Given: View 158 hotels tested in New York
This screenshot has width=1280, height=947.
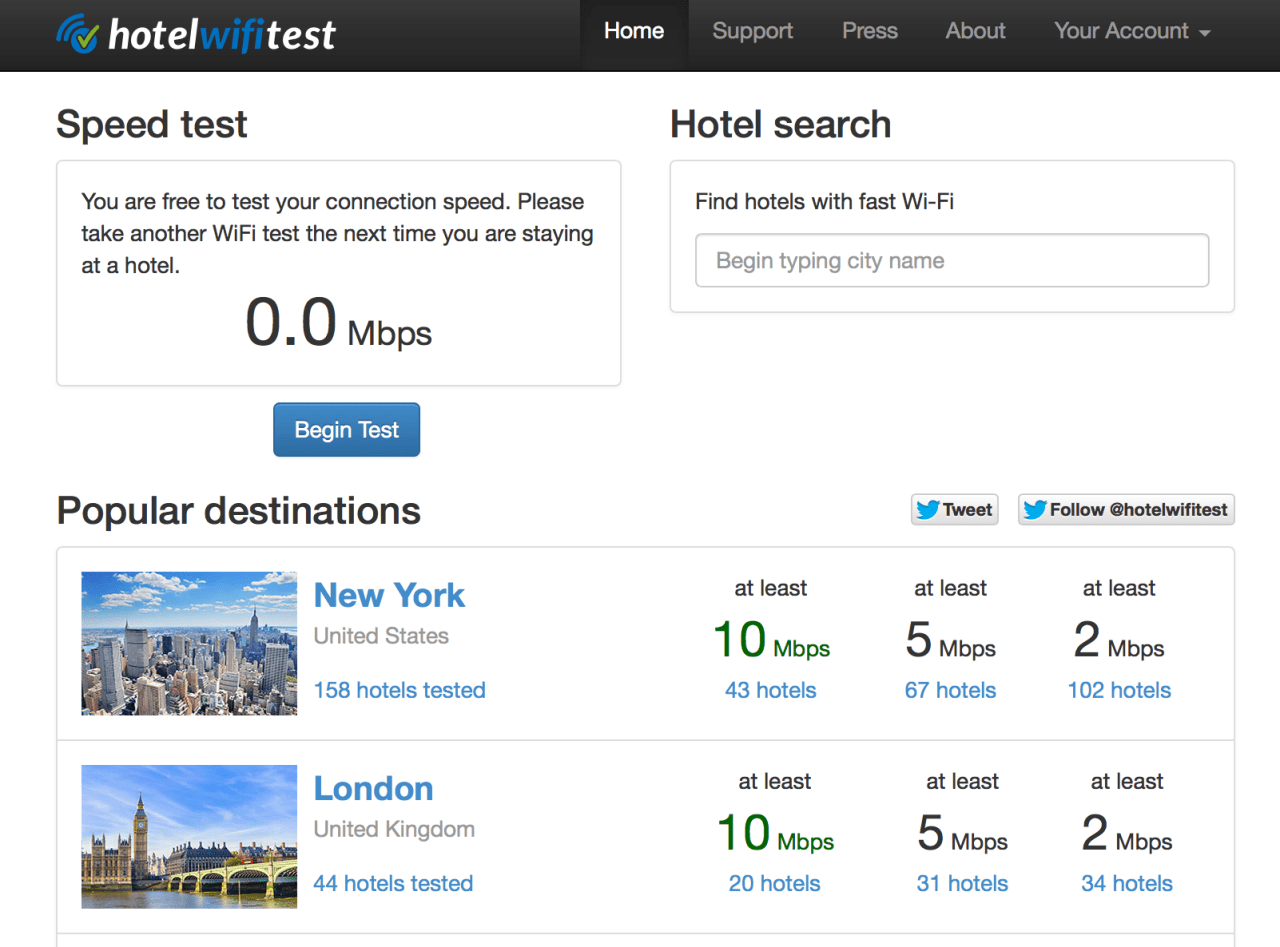Looking at the screenshot, I should pos(399,690).
